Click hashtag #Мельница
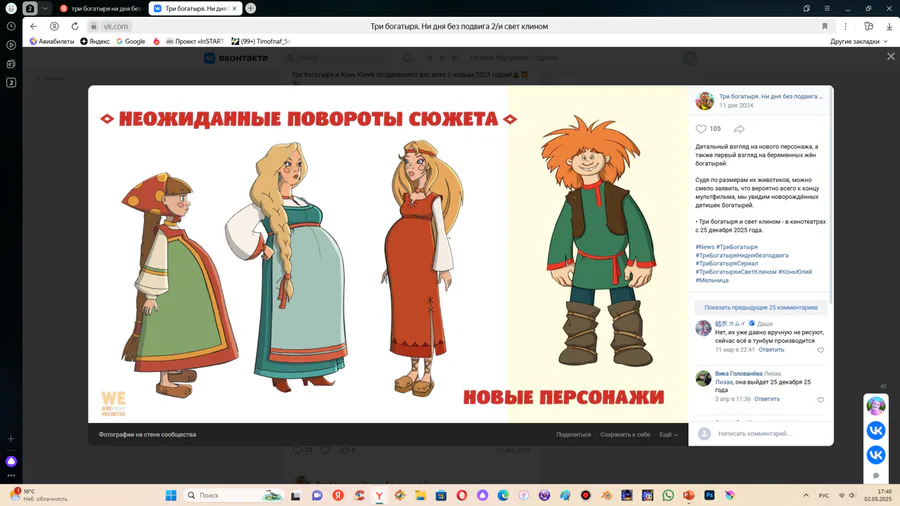Viewport: 900px width, 506px height. coord(712,281)
